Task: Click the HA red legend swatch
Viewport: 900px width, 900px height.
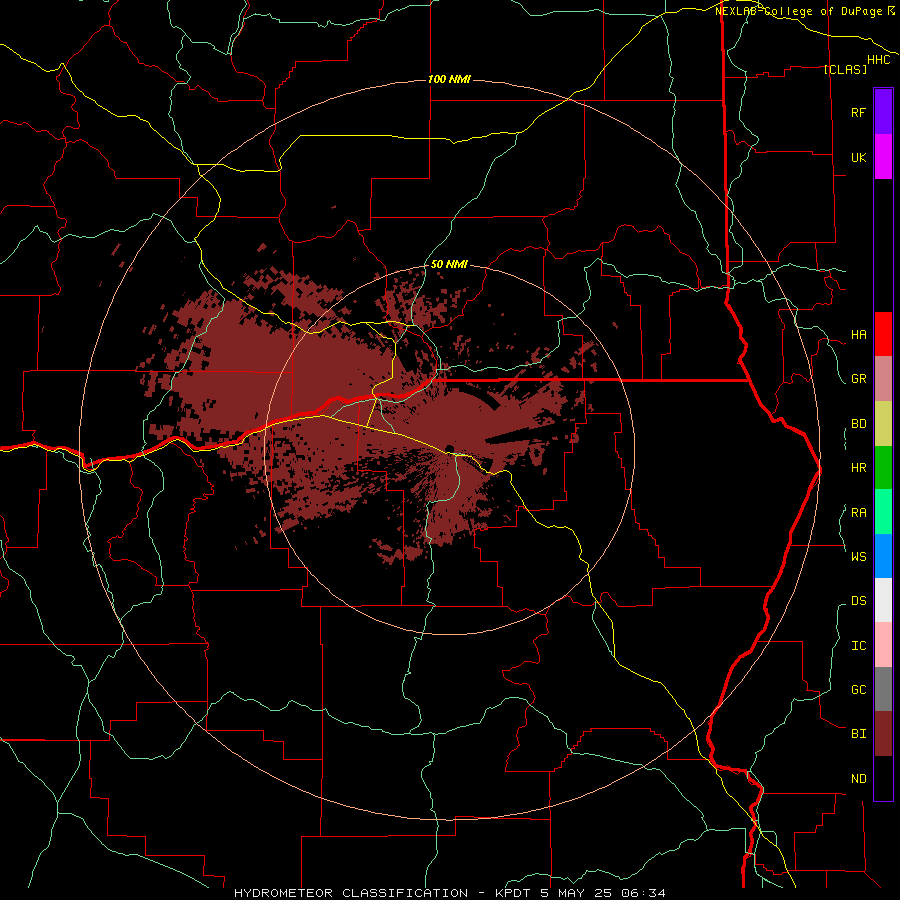Action: coord(883,334)
